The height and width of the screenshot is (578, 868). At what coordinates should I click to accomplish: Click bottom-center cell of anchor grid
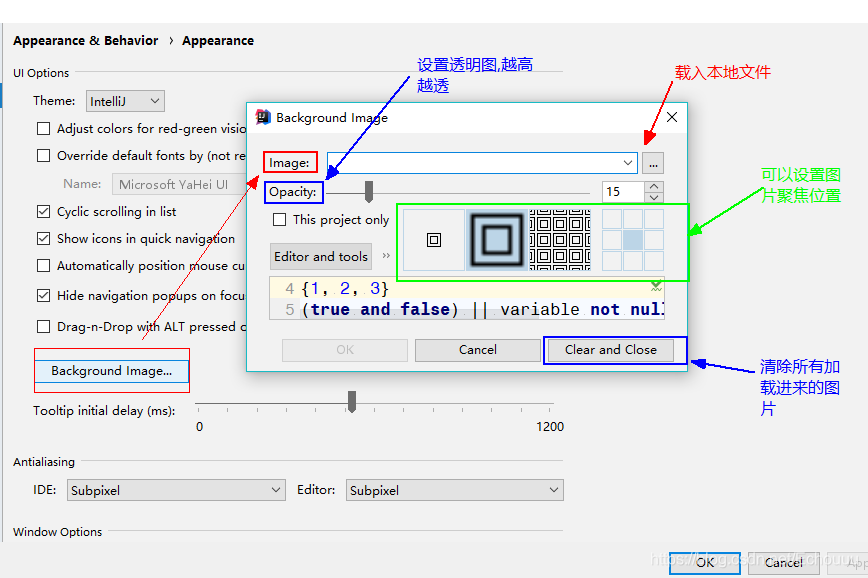633,261
